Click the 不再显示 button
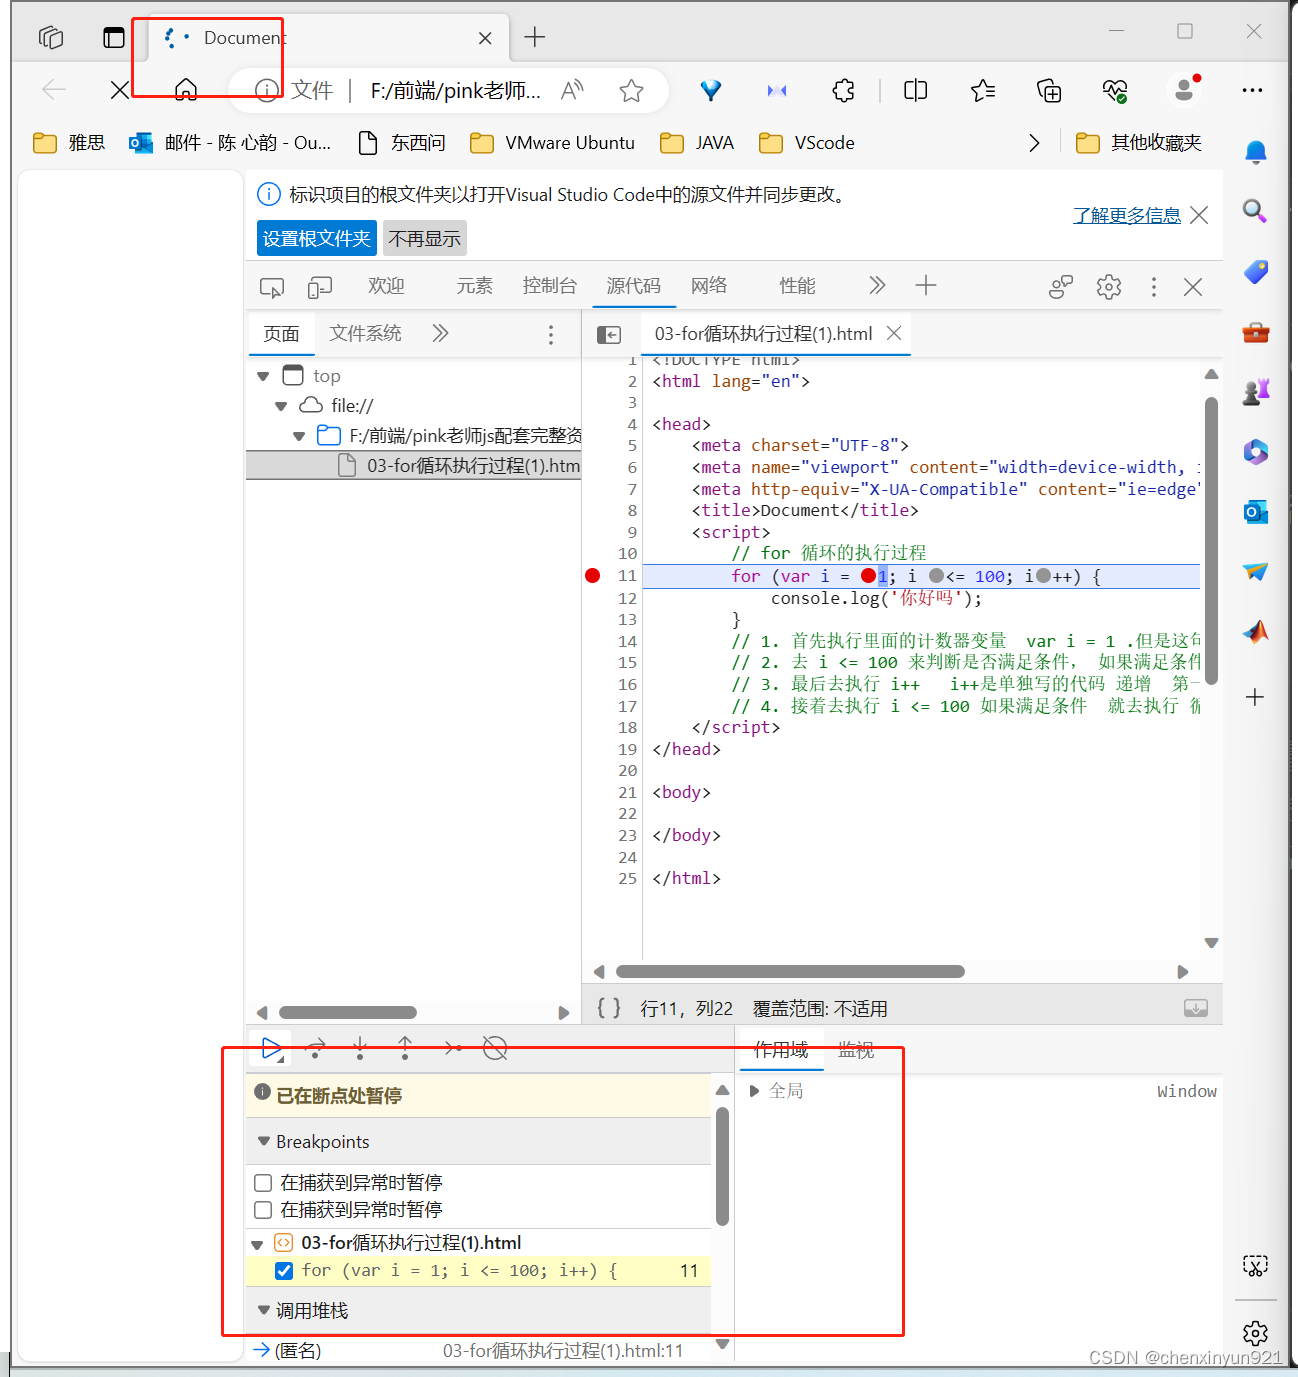 425,239
